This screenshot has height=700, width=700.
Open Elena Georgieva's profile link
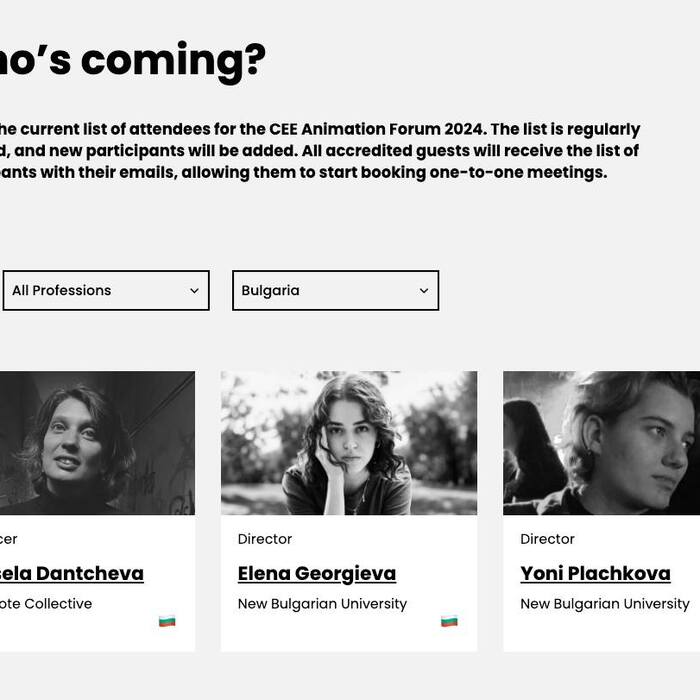[316, 574]
